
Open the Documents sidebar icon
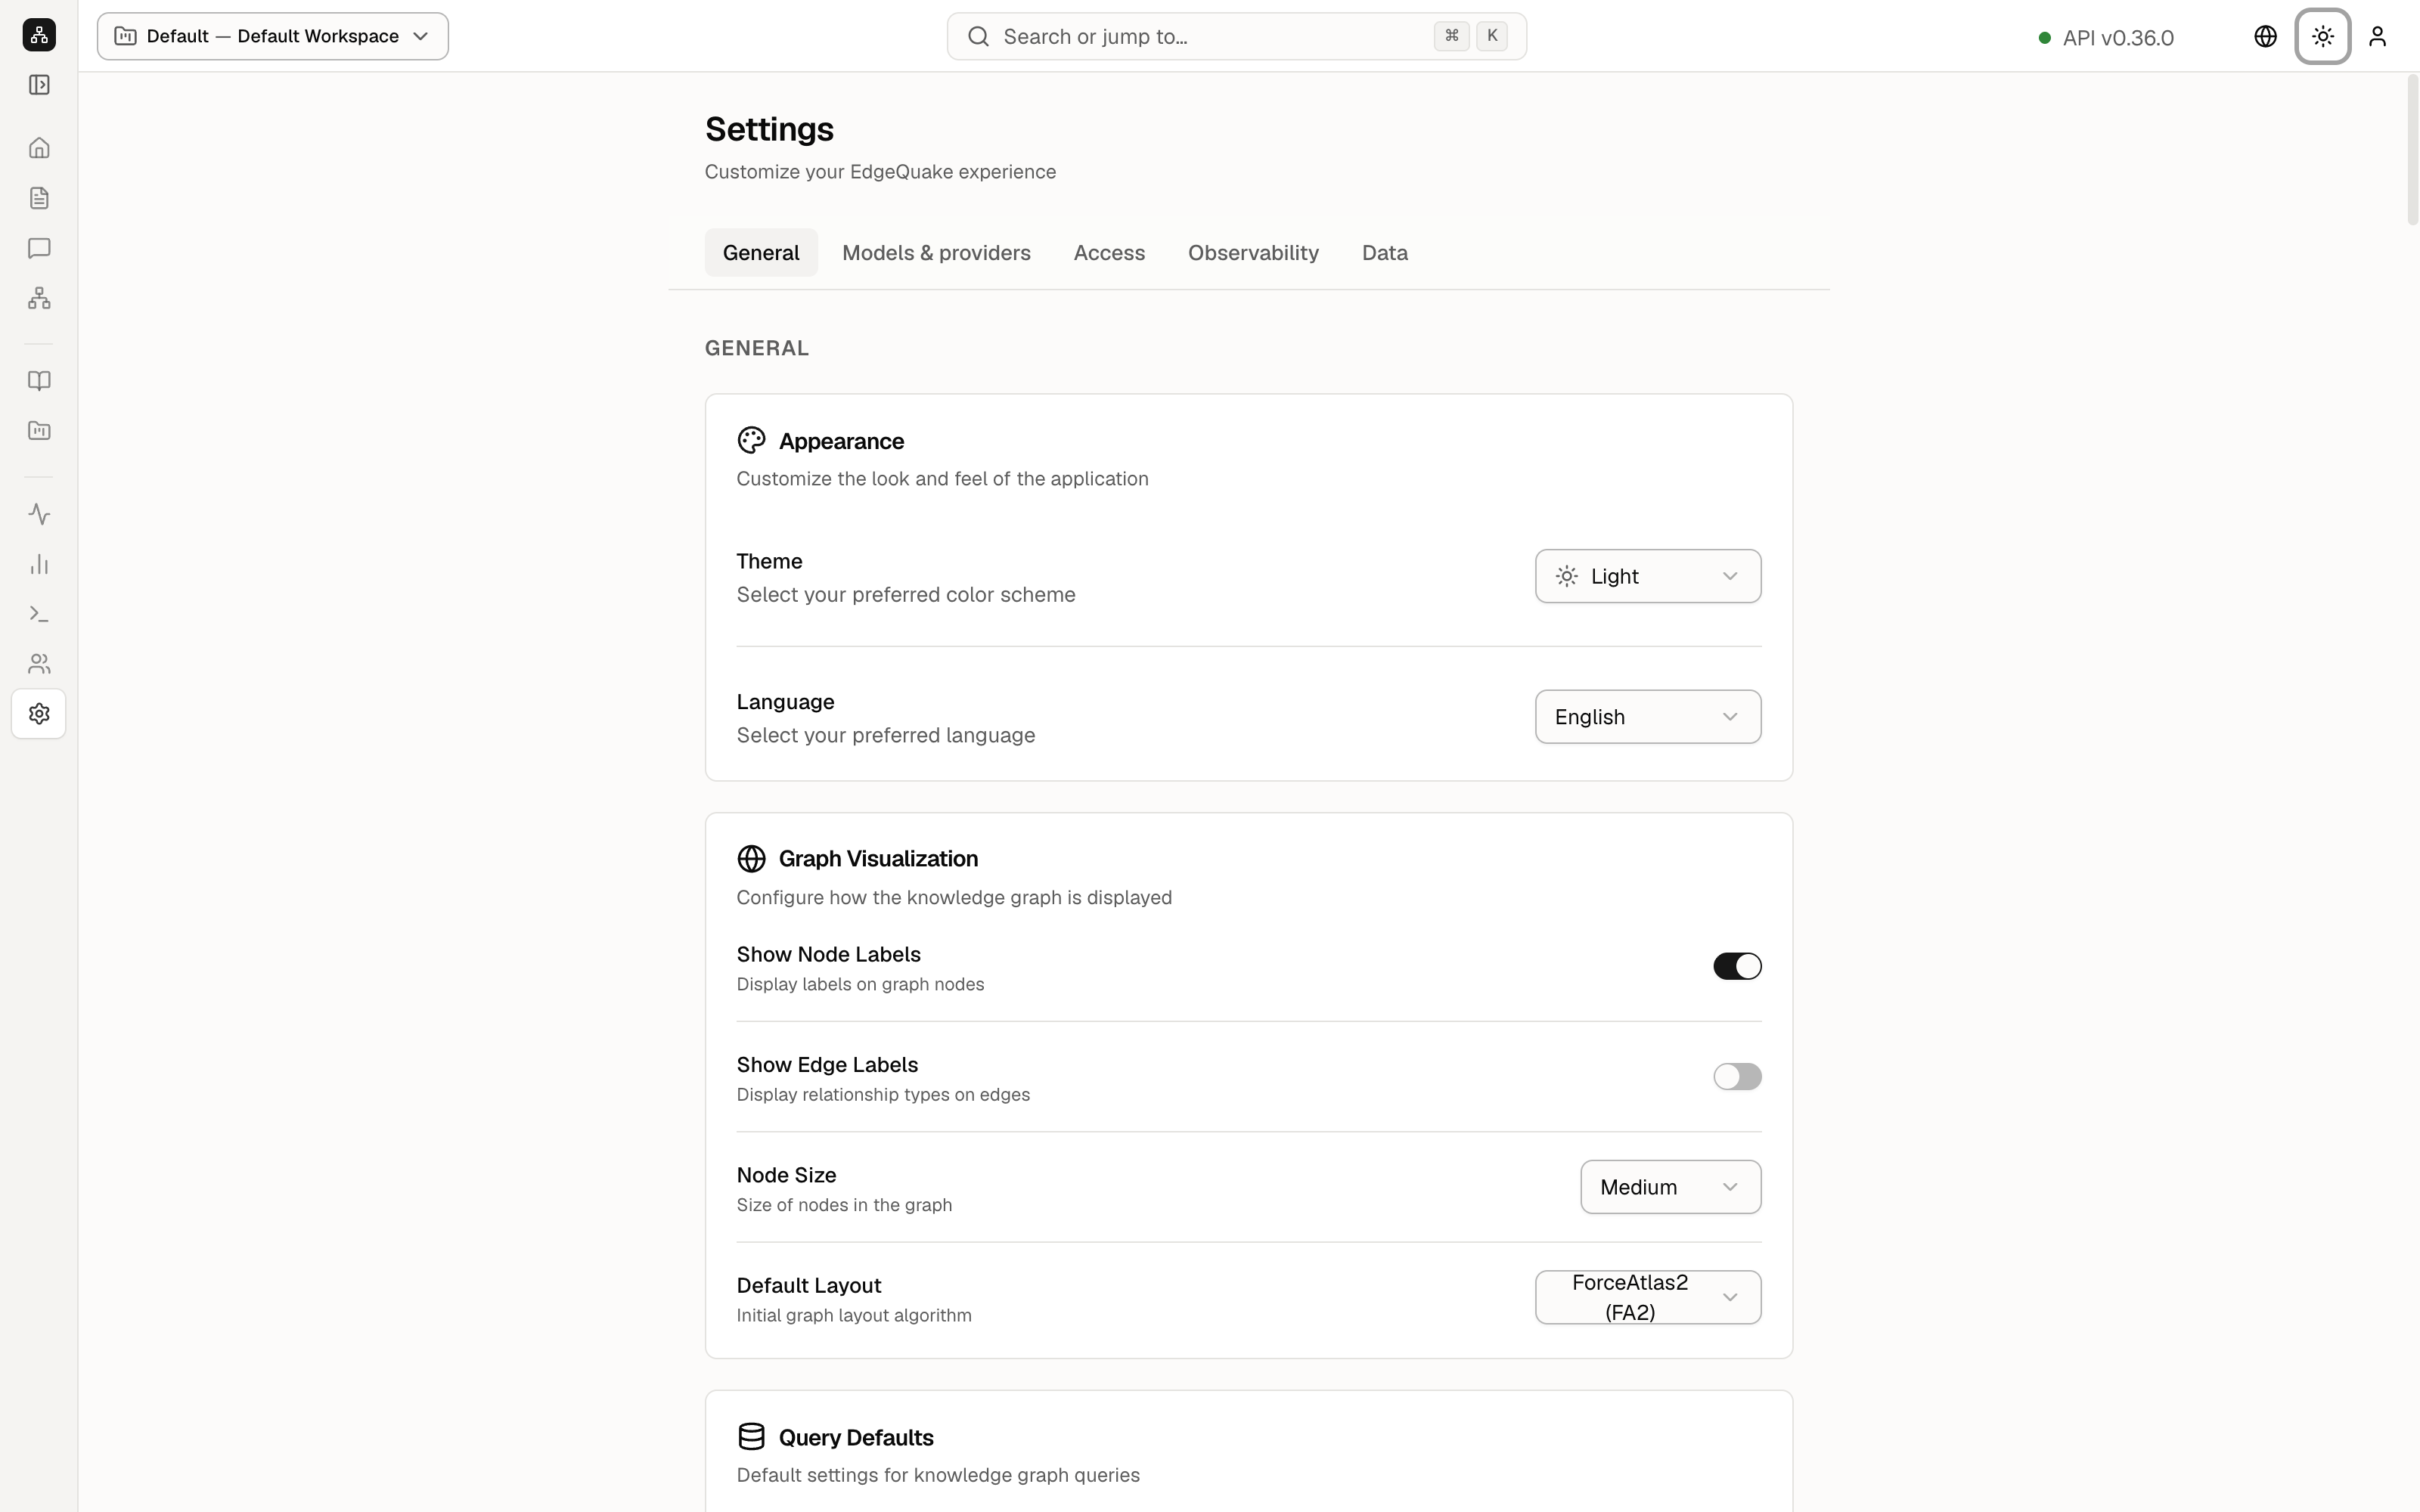tap(39, 198)
